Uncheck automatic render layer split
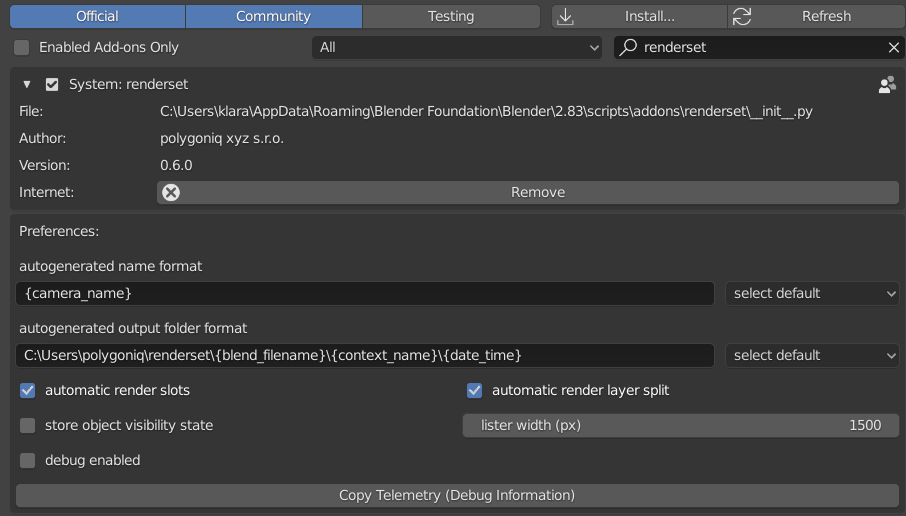The width and height of the screenshot is (906, 516). pyautogui.click(x=475, y=390)
